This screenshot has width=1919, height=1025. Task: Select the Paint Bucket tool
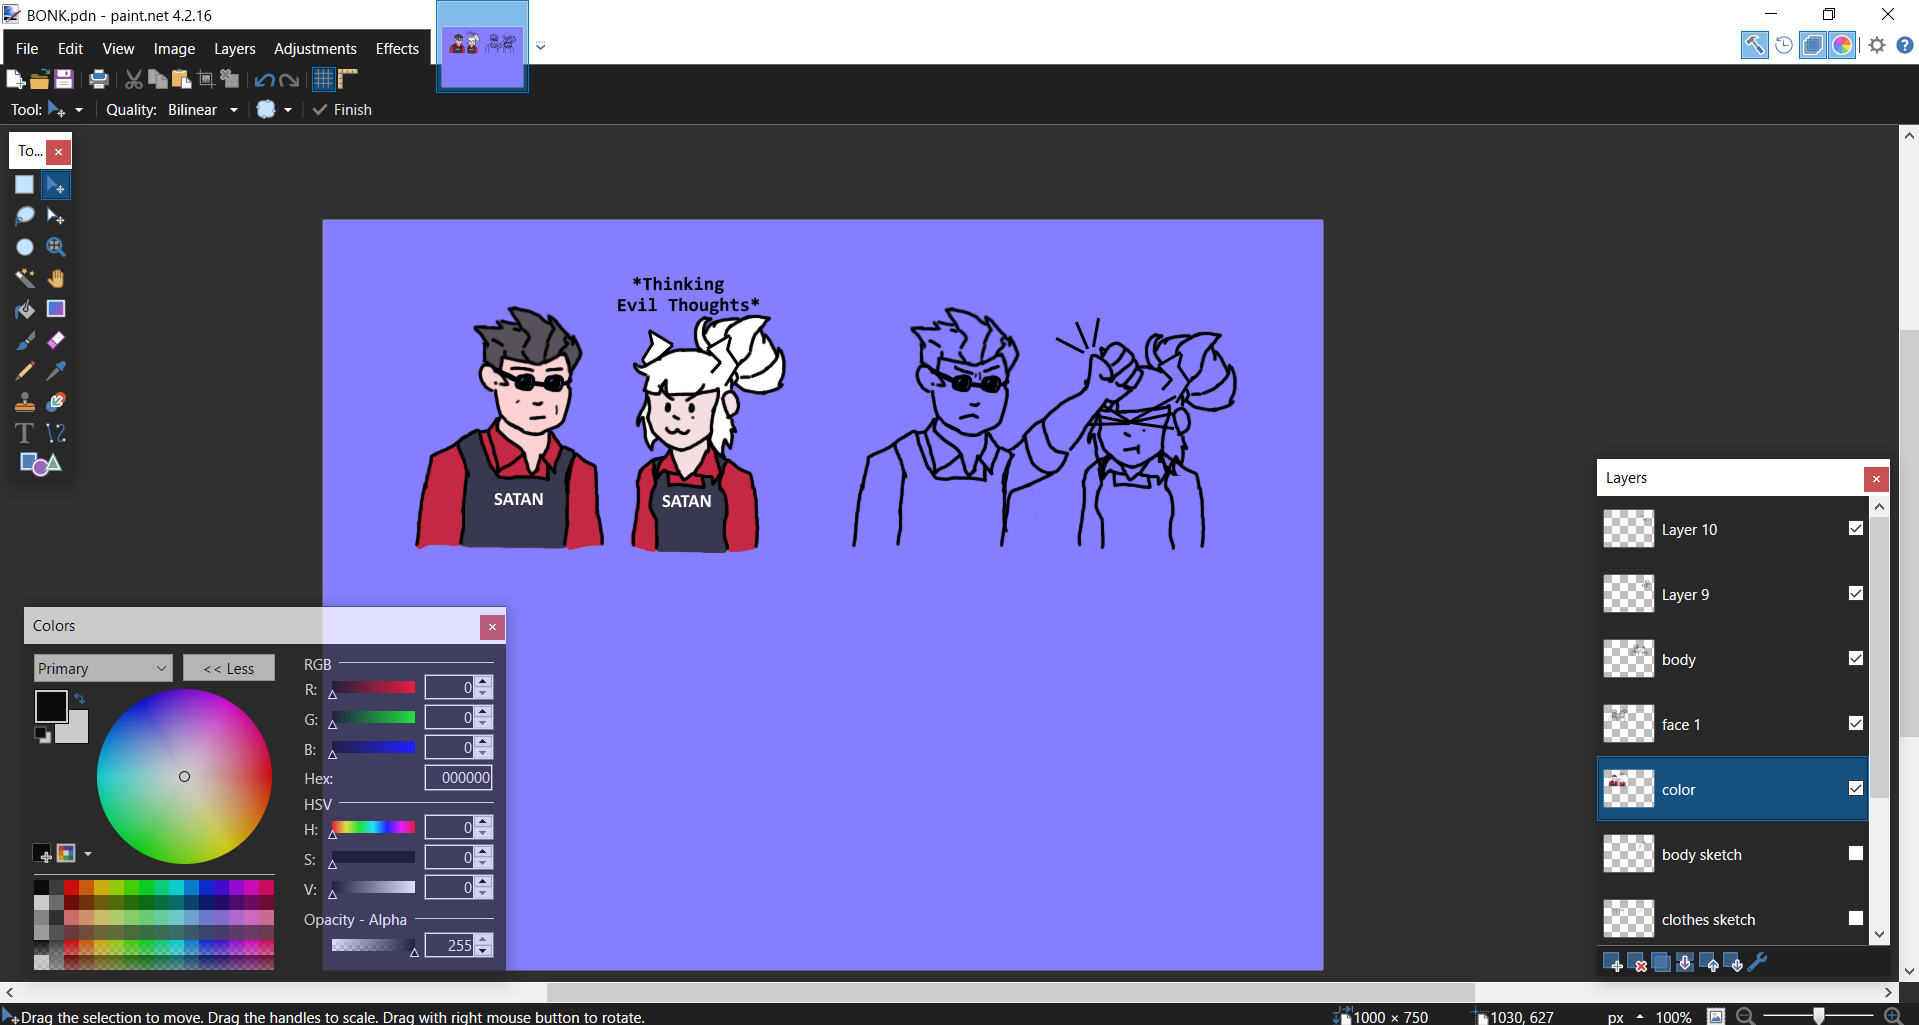click(25, 309)
